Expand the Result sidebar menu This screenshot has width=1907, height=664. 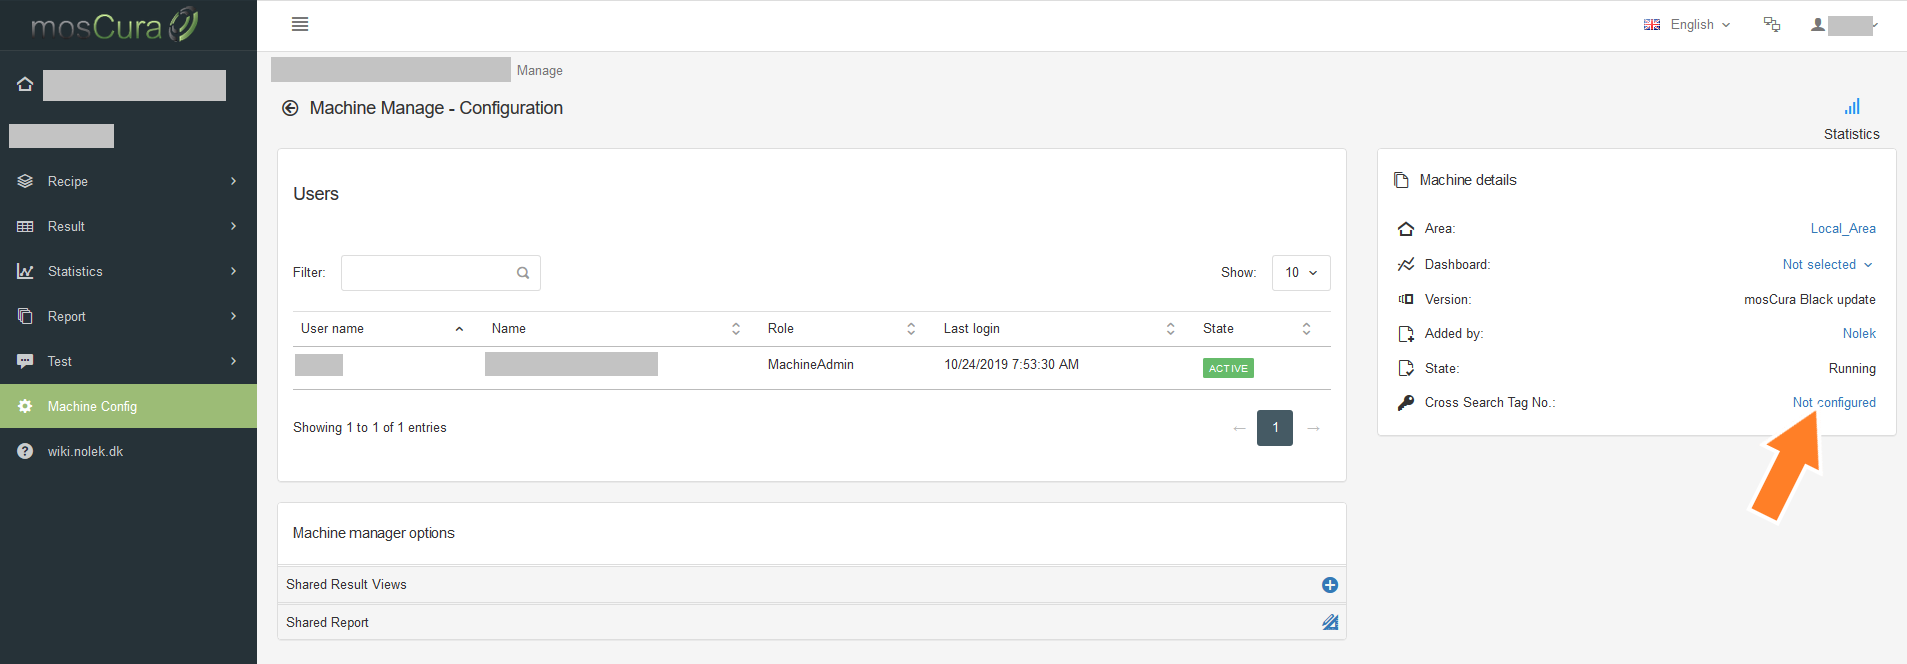(x=128, y=226)
